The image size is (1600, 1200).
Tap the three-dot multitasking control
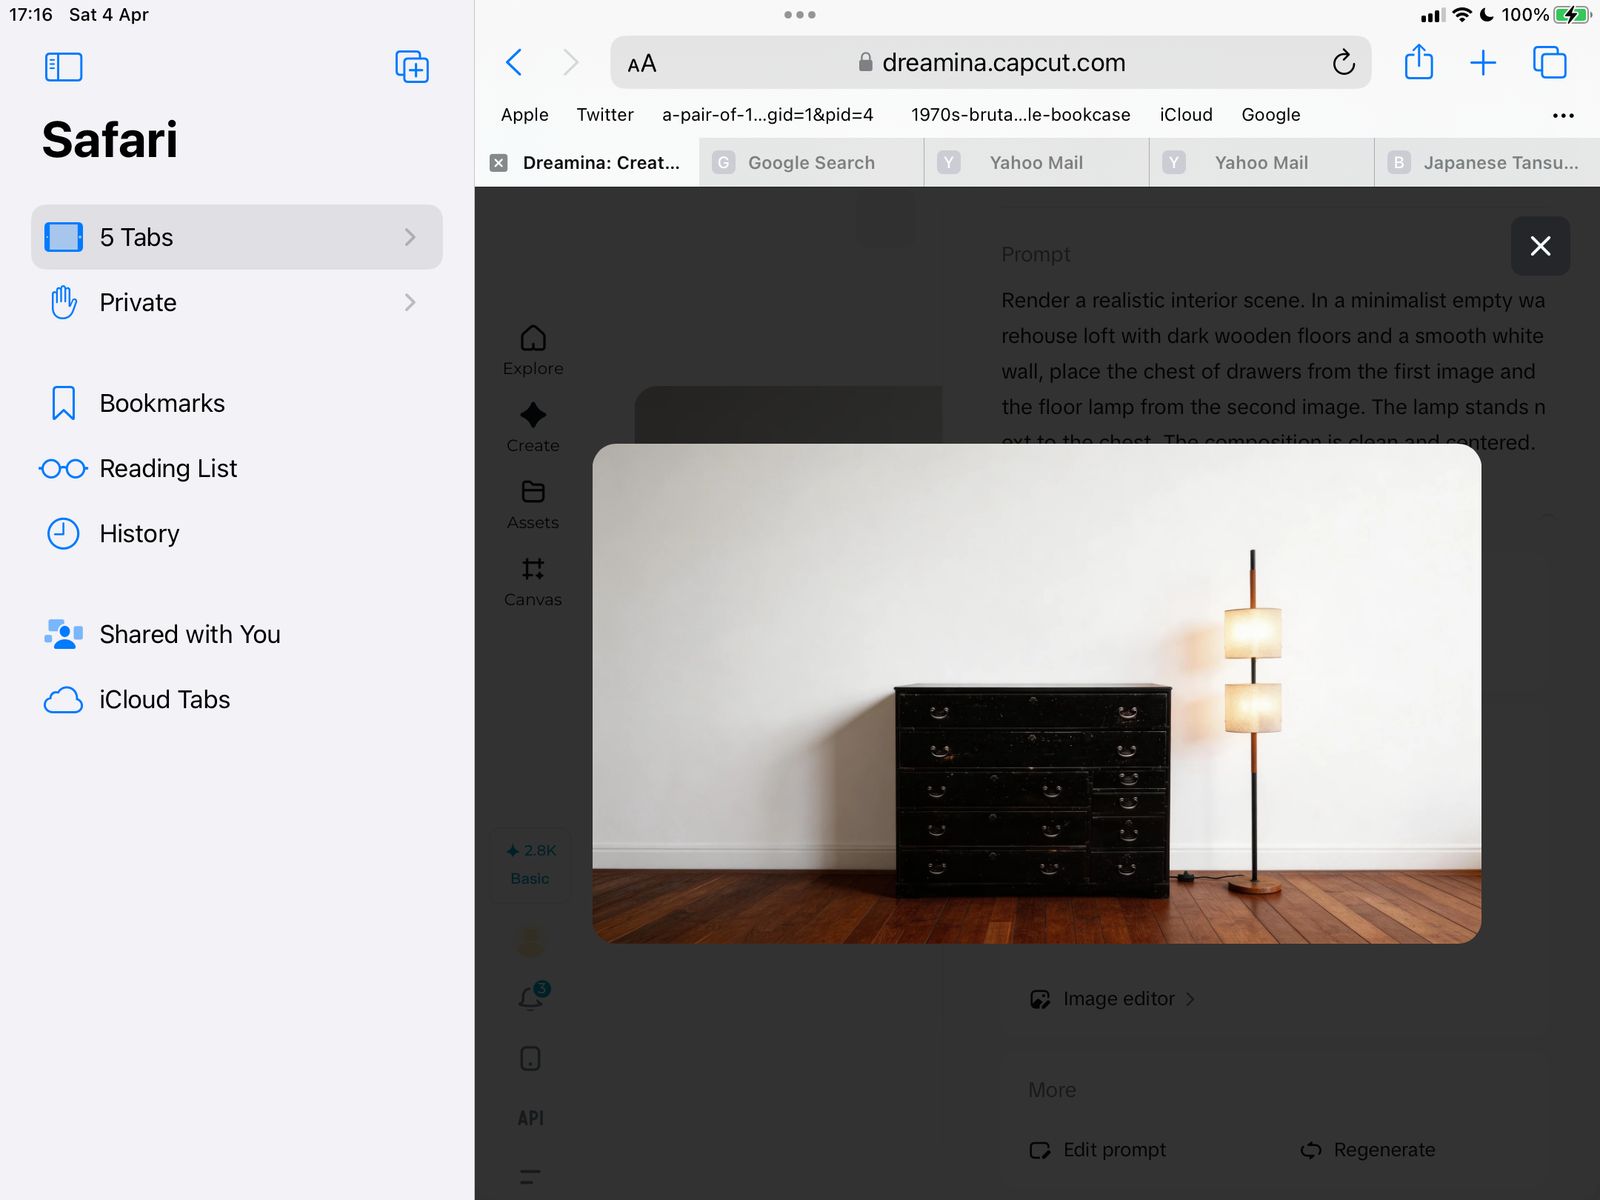pos(800,15)
